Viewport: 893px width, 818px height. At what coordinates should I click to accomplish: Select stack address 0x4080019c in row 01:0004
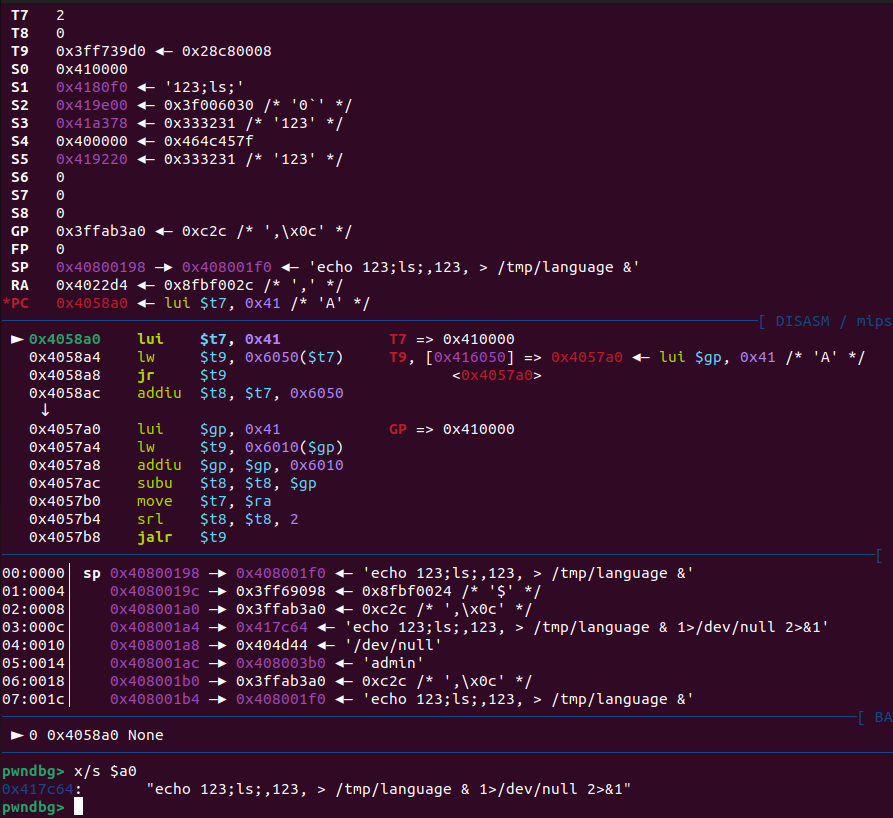click(155, 591)
